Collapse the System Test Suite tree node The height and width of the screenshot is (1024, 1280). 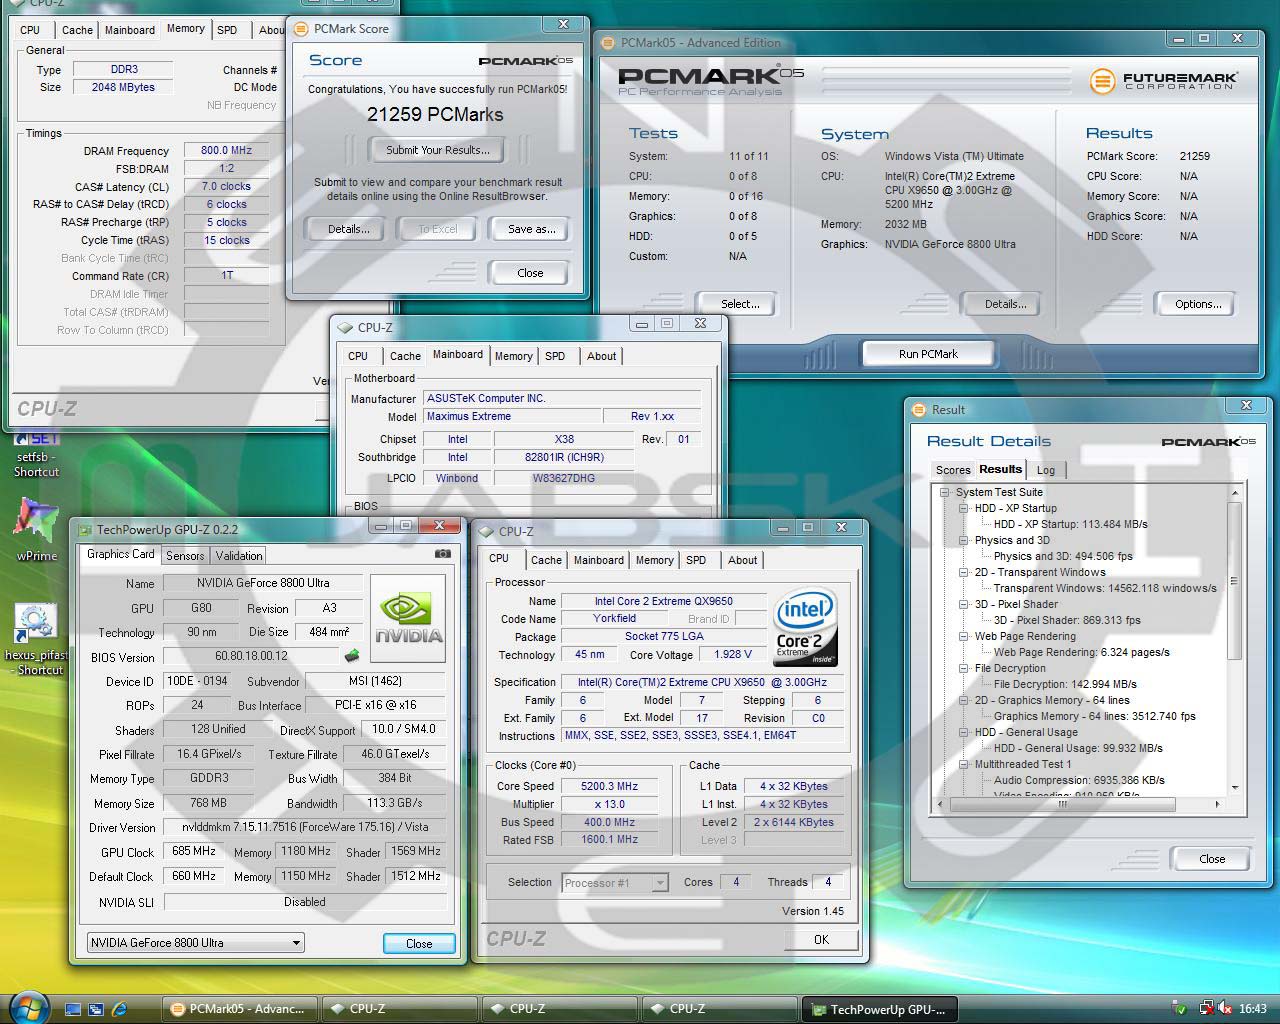(x=945, y=492)
